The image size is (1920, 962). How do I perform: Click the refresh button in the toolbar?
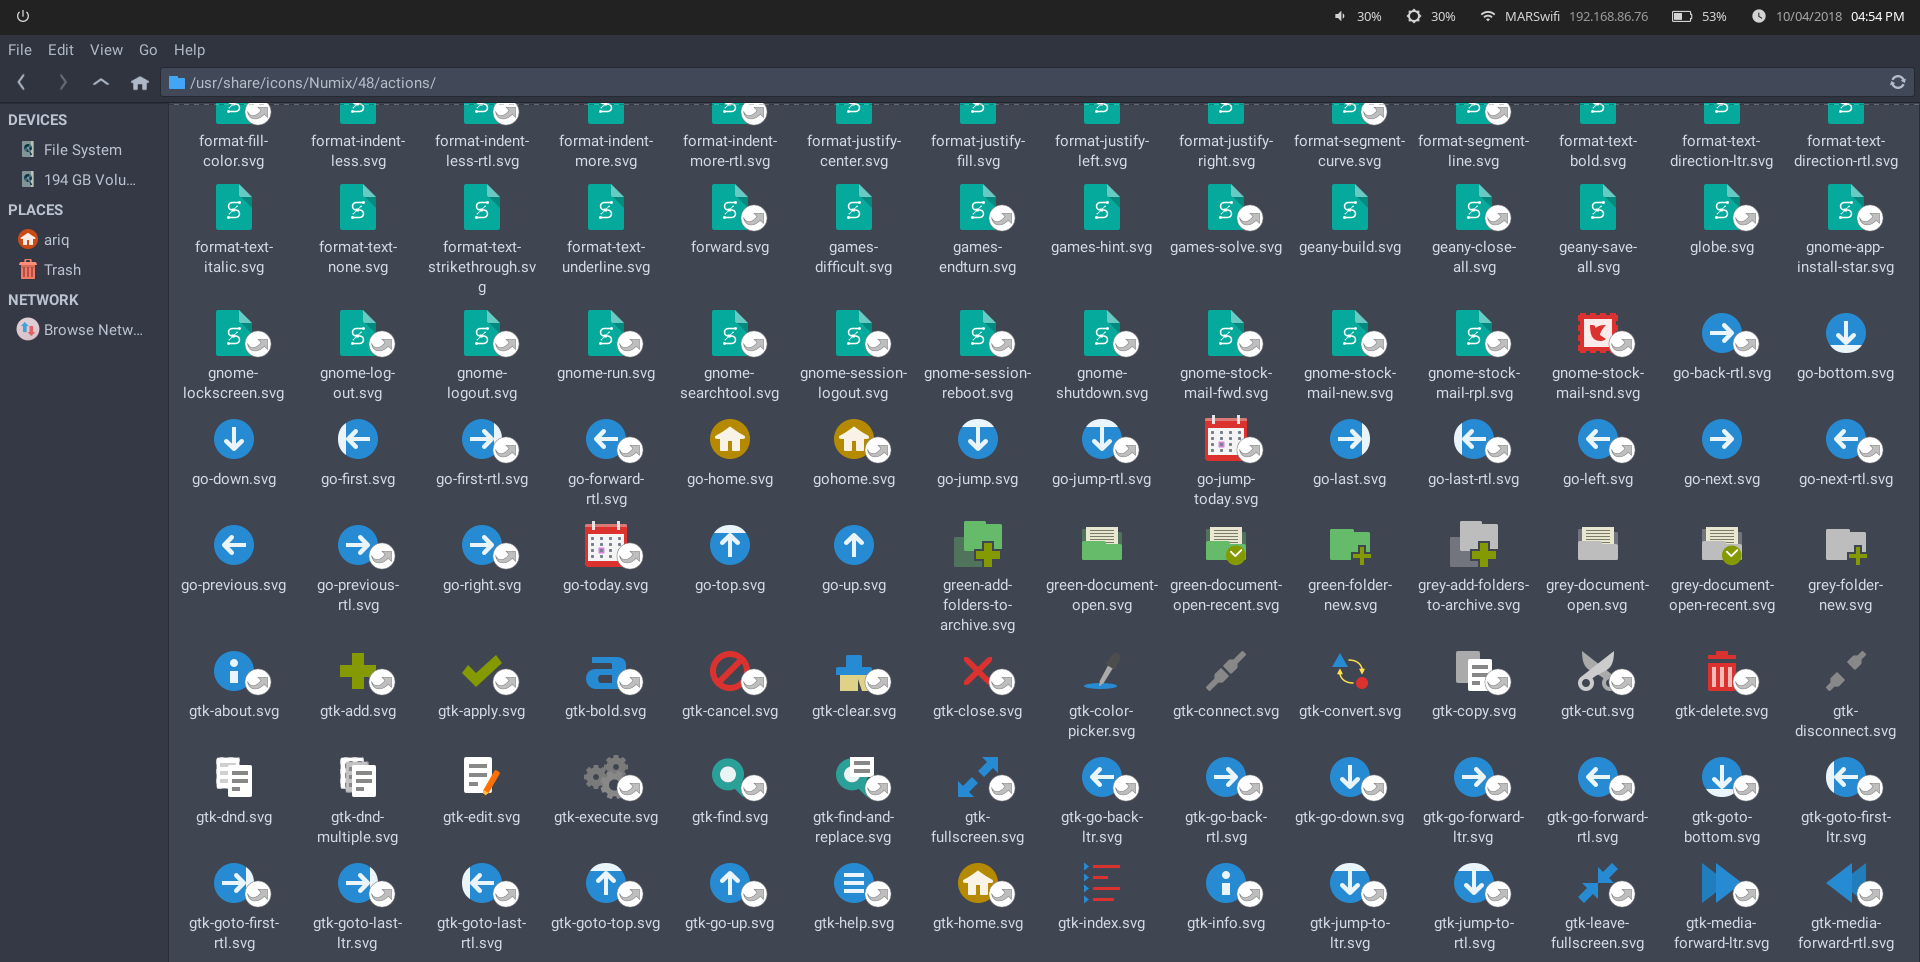1897,82
